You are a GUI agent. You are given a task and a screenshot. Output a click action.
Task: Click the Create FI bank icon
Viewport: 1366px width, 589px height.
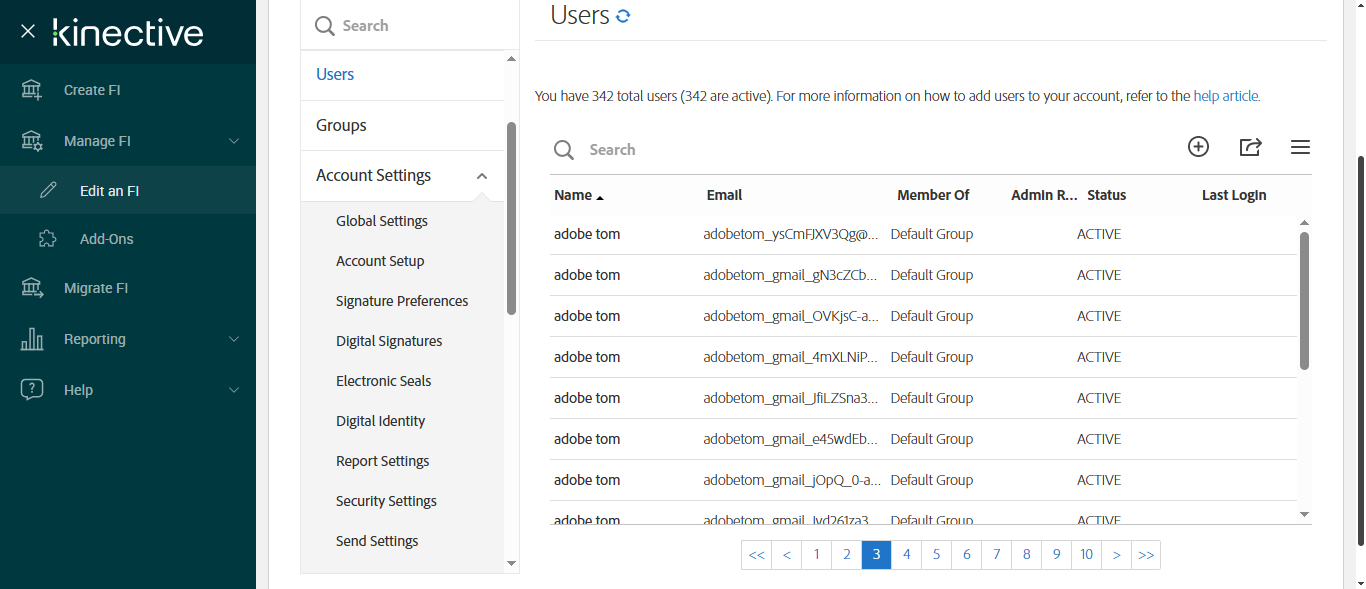point(32,90)
